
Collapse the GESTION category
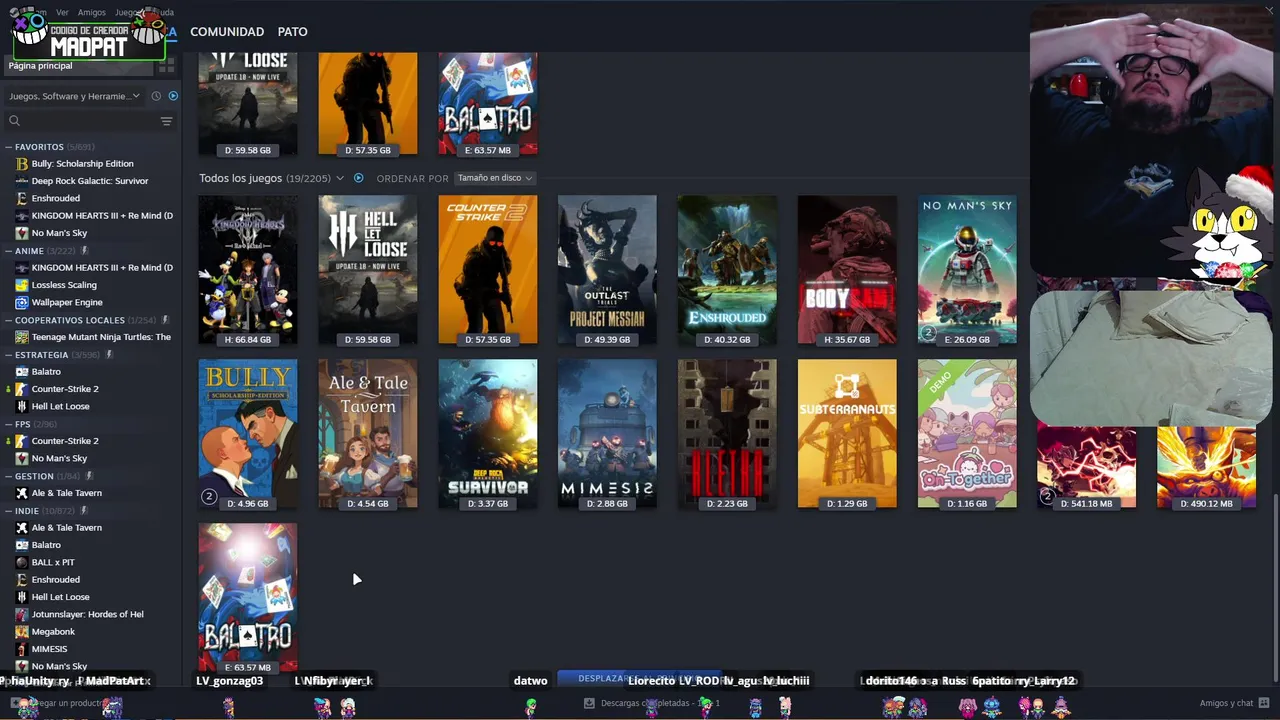8,476
